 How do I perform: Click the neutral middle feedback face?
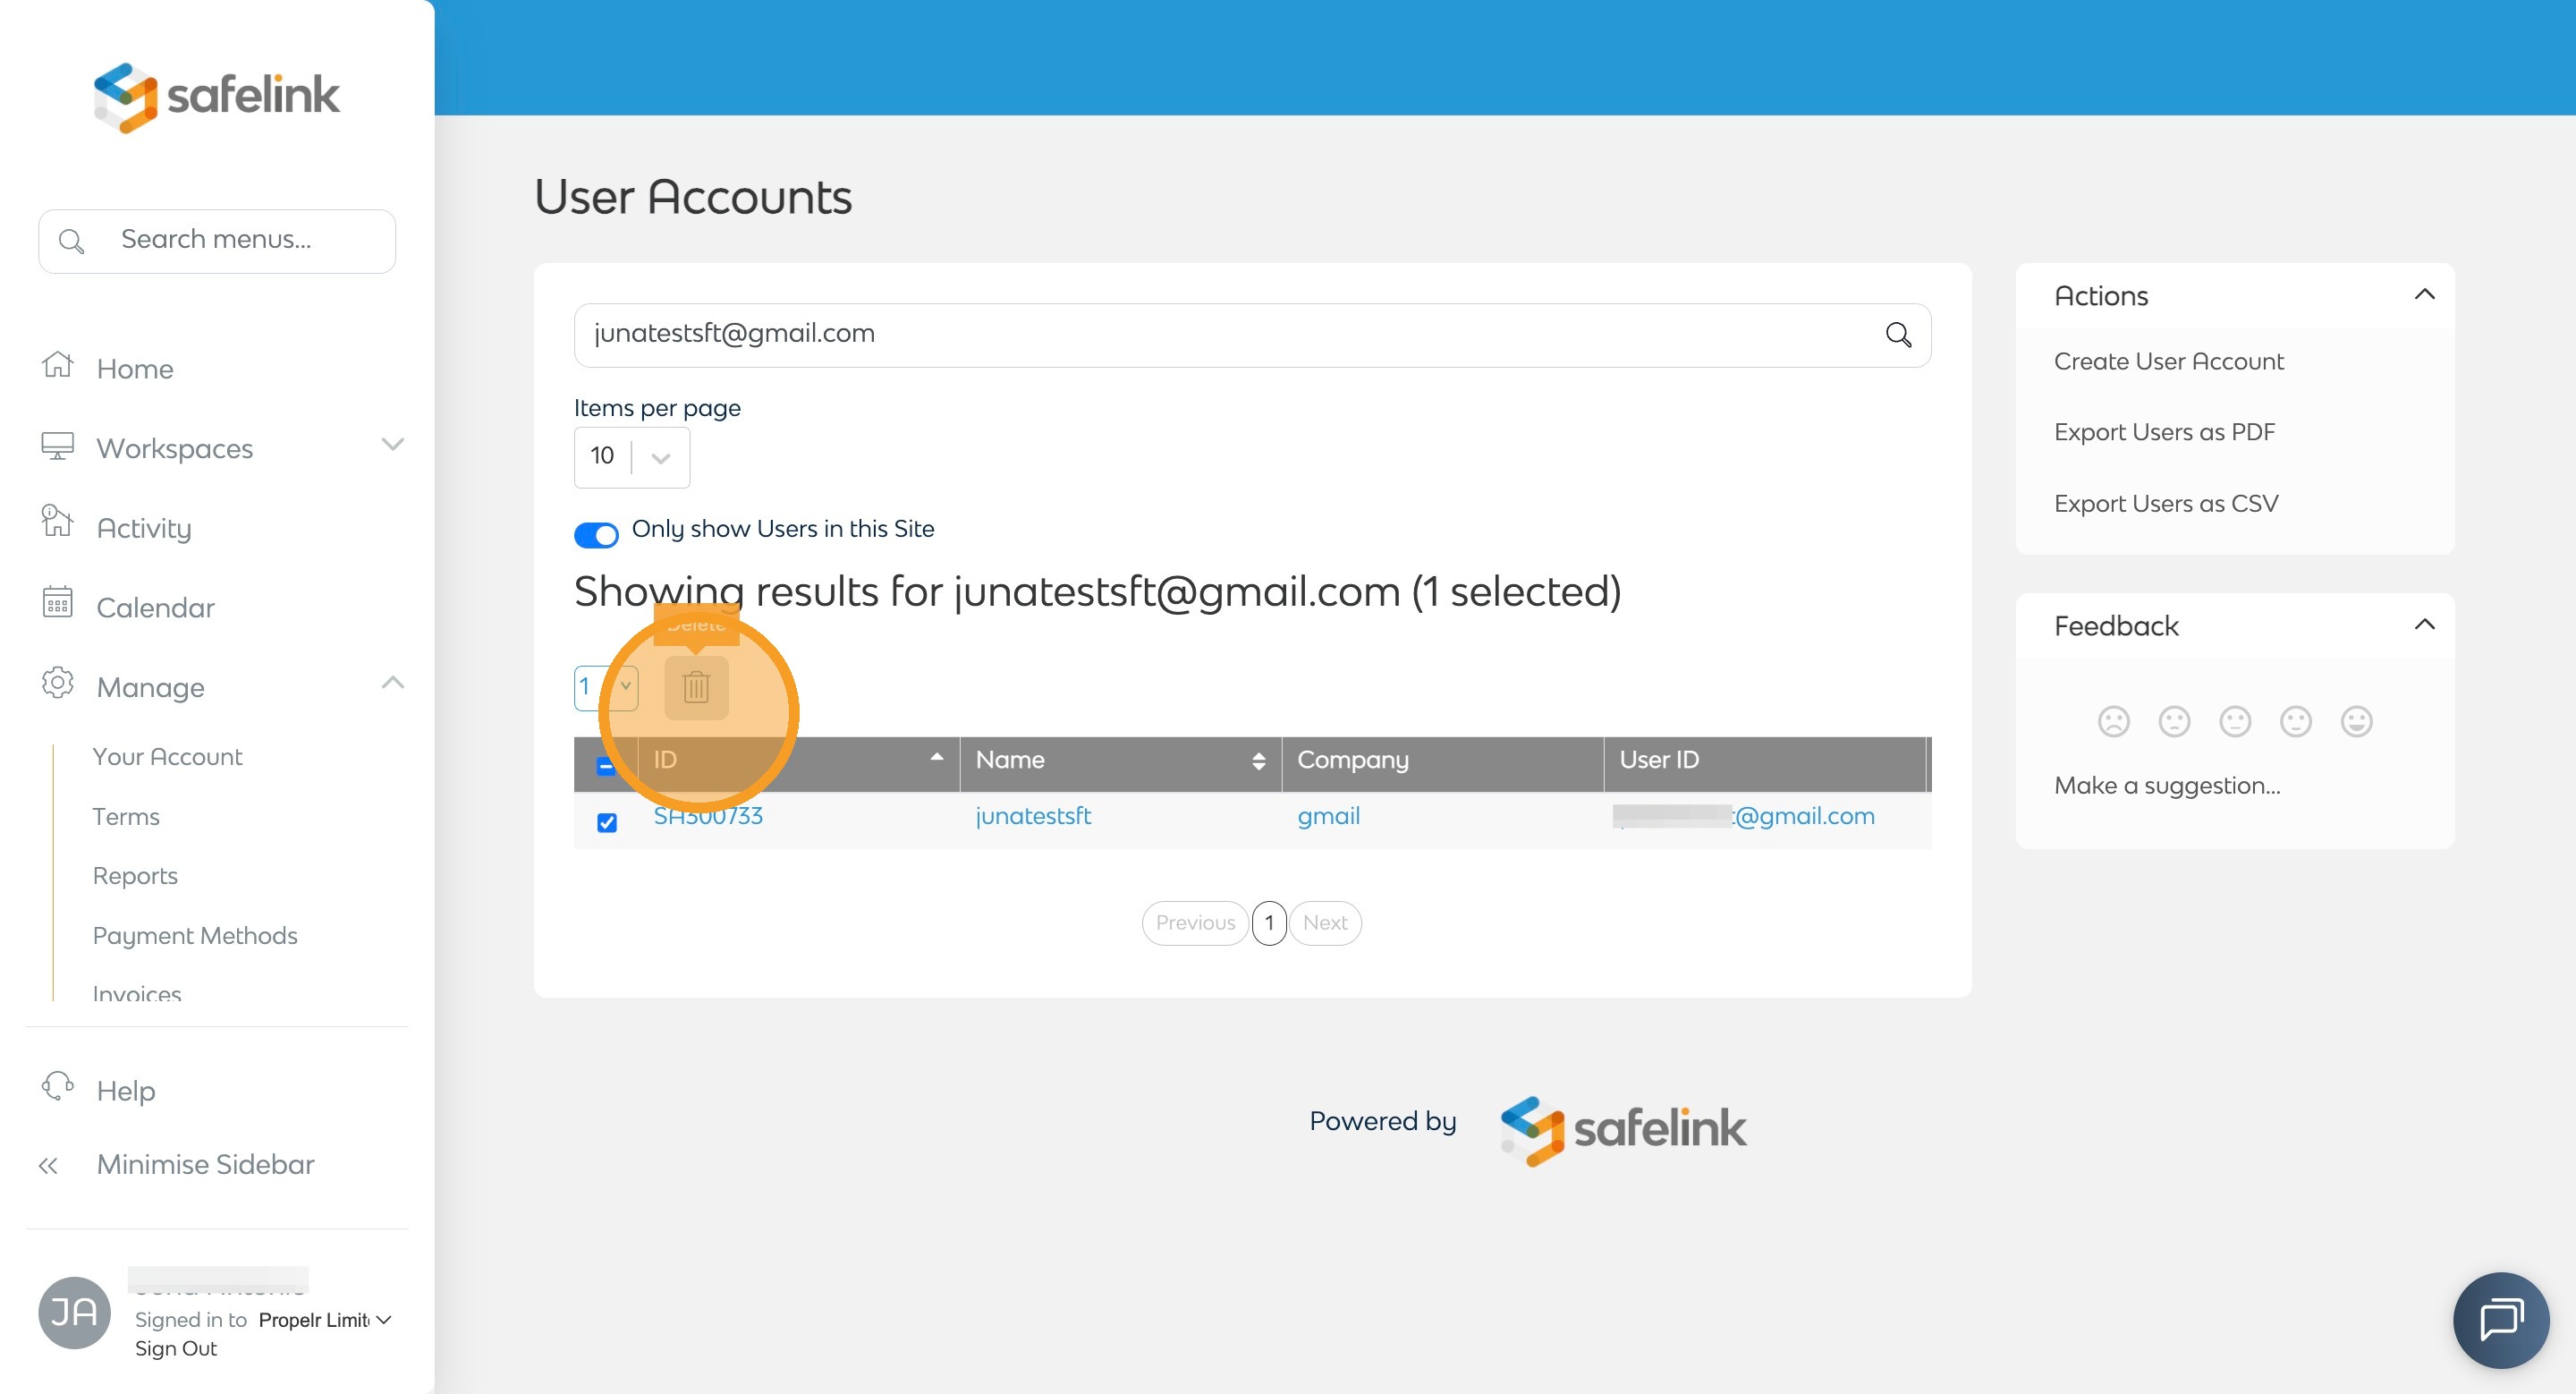[x=2234, y=721]
